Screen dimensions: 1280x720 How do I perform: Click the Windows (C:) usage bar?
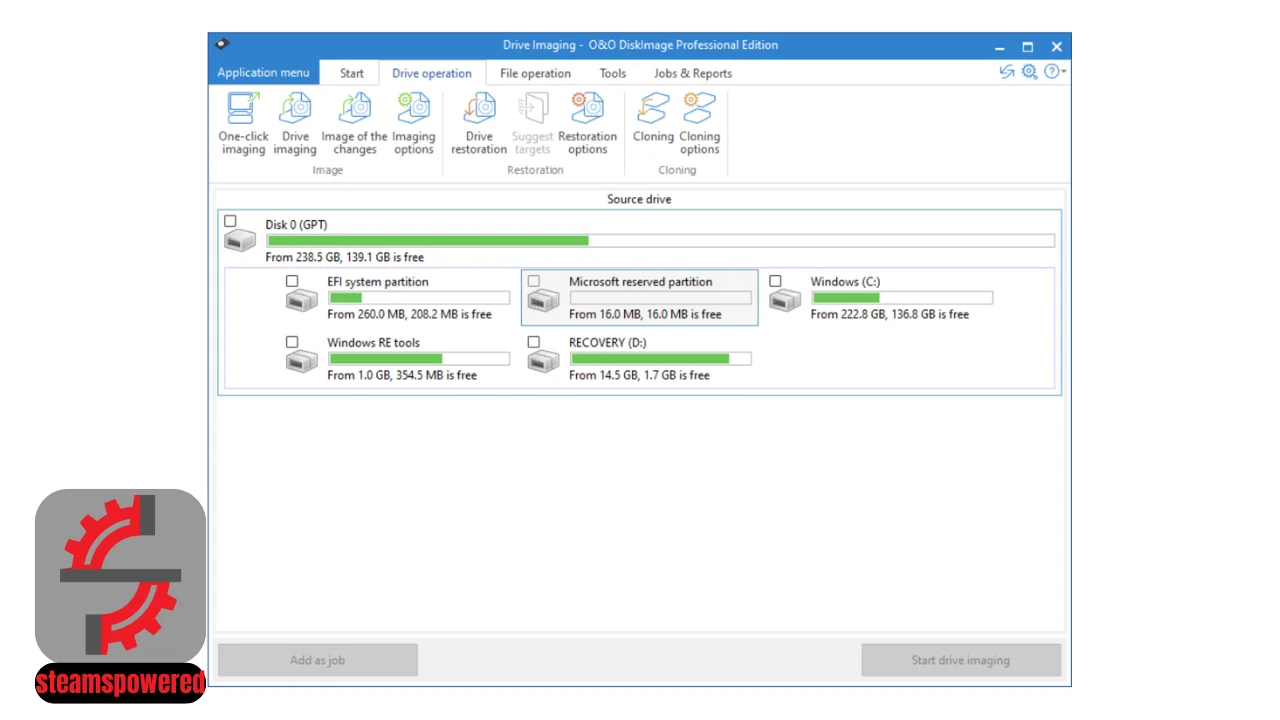(902, 298)
